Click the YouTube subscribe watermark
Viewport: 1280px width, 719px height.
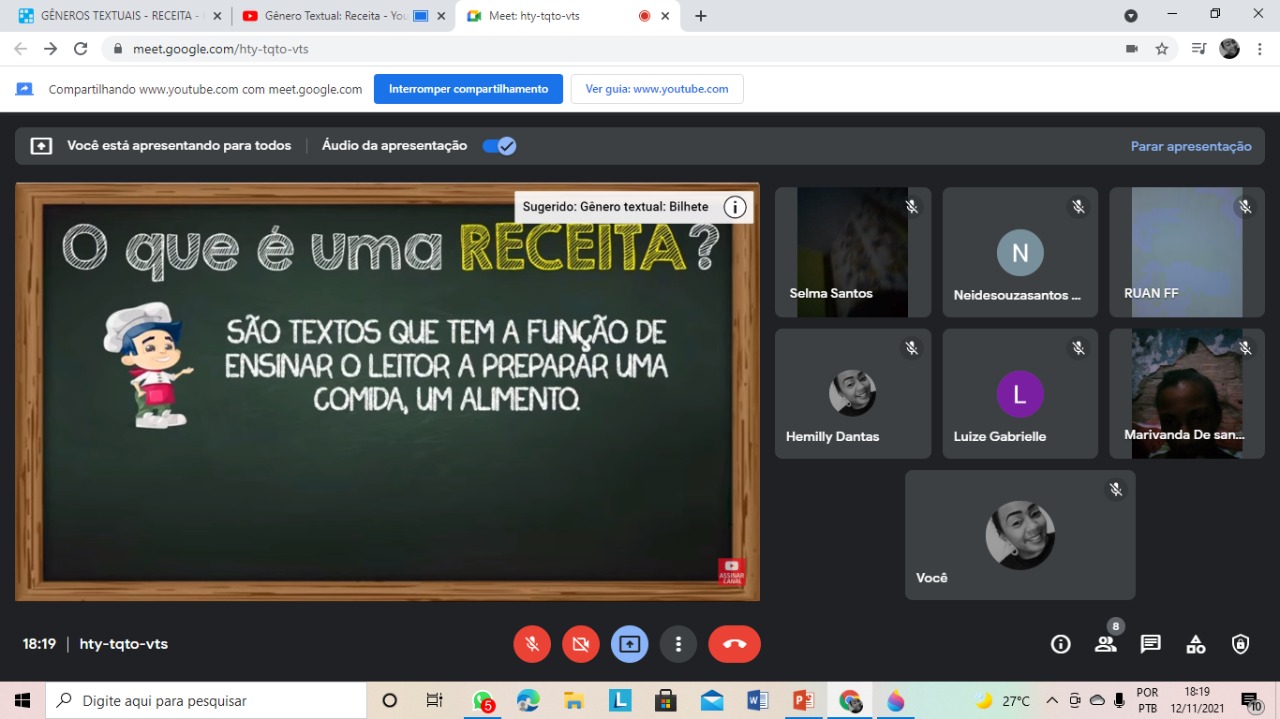point(731,571)
